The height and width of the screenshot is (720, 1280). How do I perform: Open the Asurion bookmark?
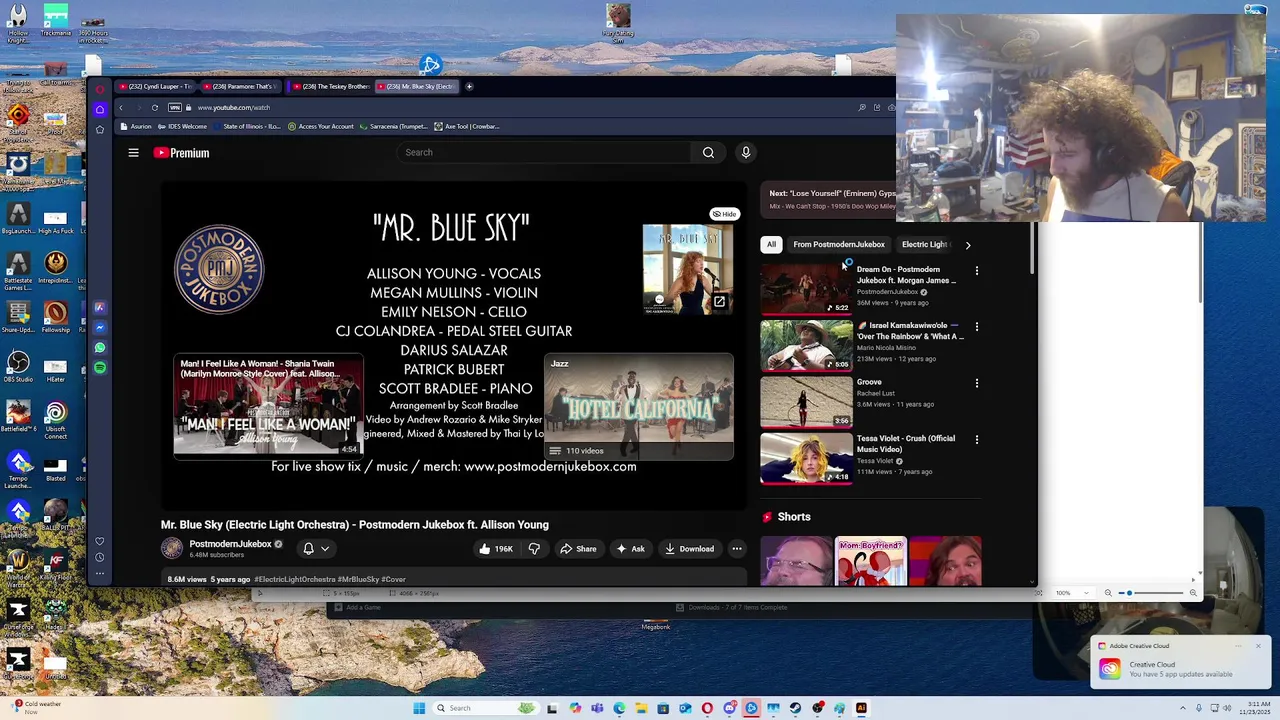point(135,126)
